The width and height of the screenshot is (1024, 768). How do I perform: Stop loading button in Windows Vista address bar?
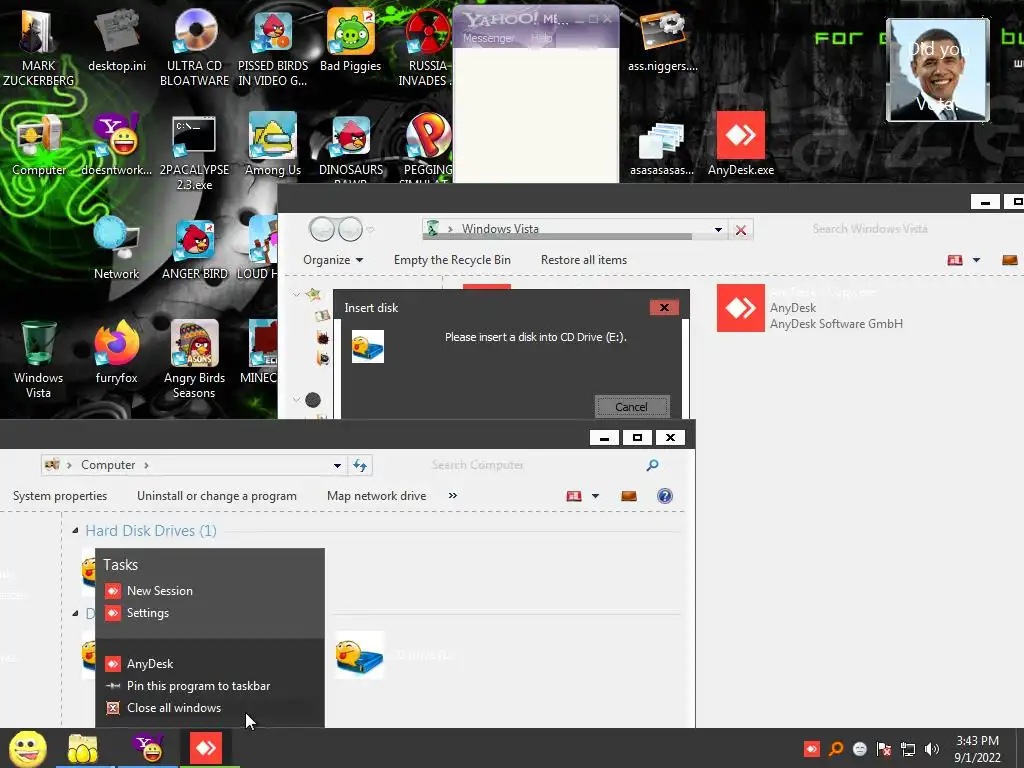point(741,230)
